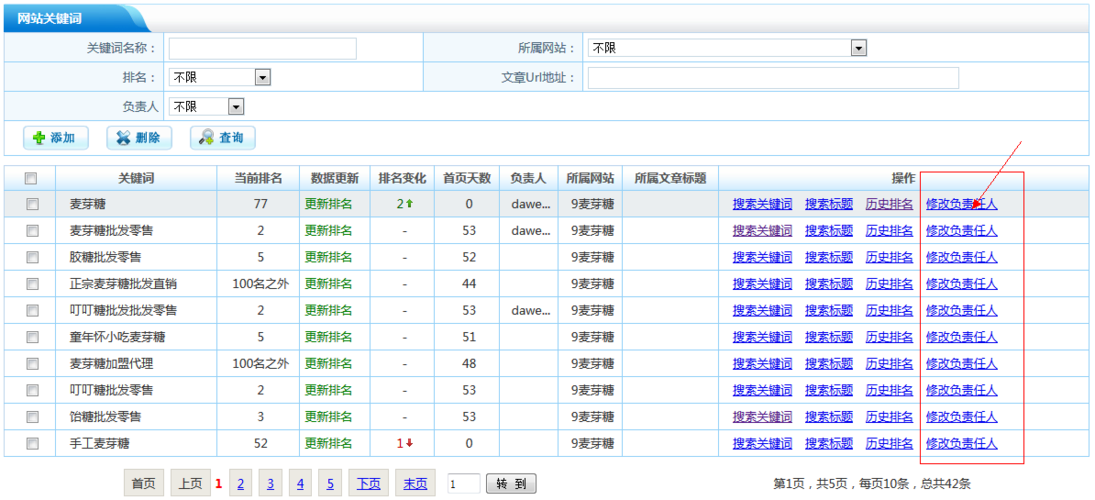Click the current page number 1
This screenshot has height=500, width=1095.
click(219, 483)
